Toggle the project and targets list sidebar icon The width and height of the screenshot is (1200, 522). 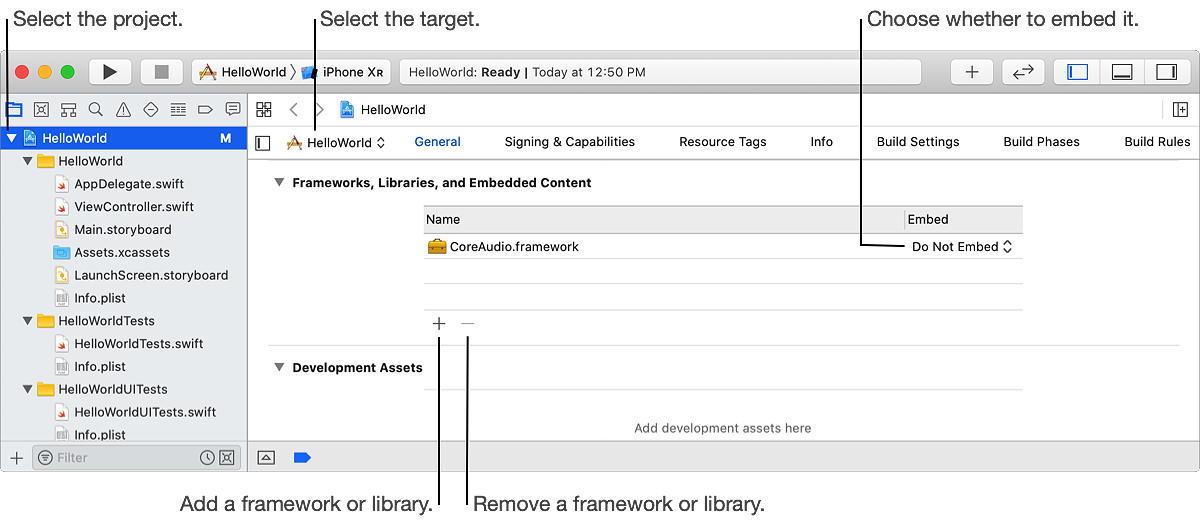263,143
